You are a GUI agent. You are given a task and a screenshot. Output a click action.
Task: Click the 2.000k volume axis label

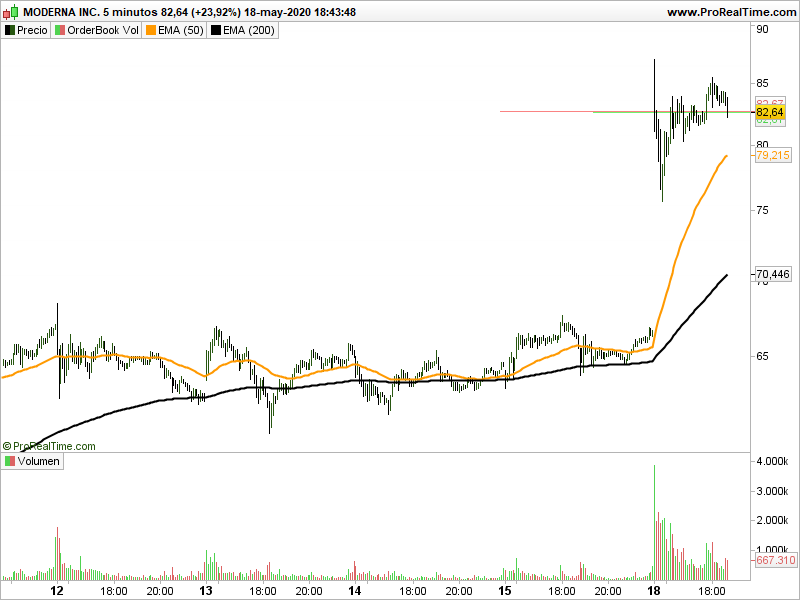coord(772,520)
